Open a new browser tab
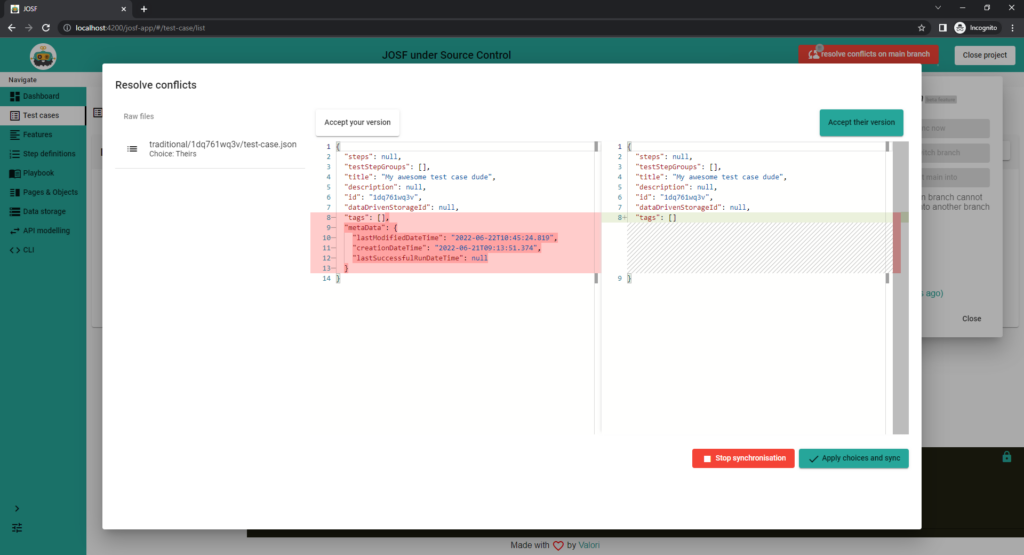Image resolution: width=1024 pixels, height=555 pixels. [x=144, y=8]
